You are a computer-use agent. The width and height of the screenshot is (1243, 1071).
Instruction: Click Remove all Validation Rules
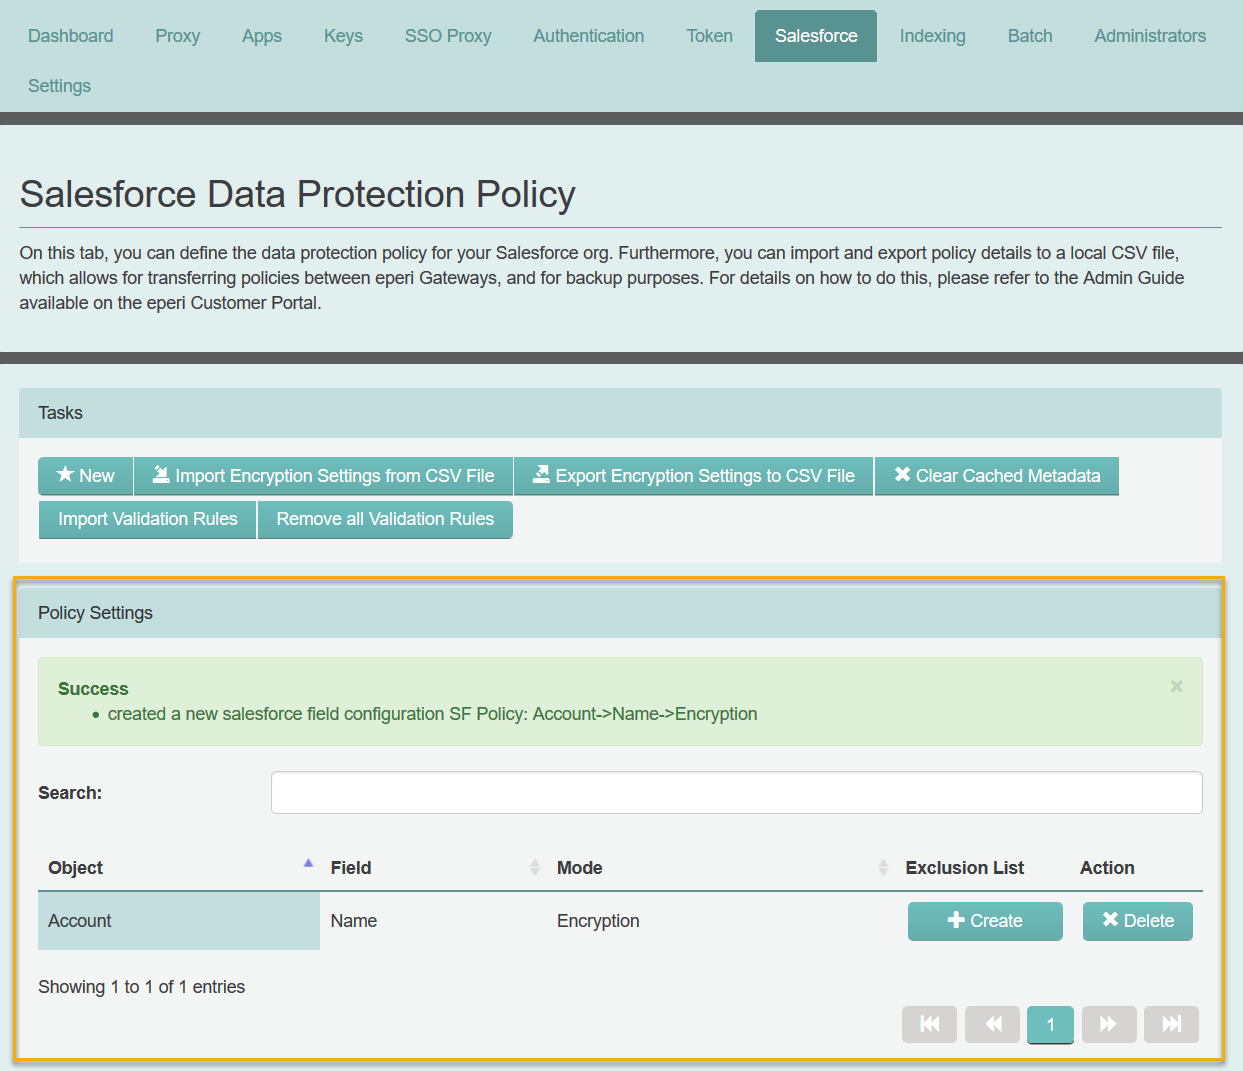385,520
